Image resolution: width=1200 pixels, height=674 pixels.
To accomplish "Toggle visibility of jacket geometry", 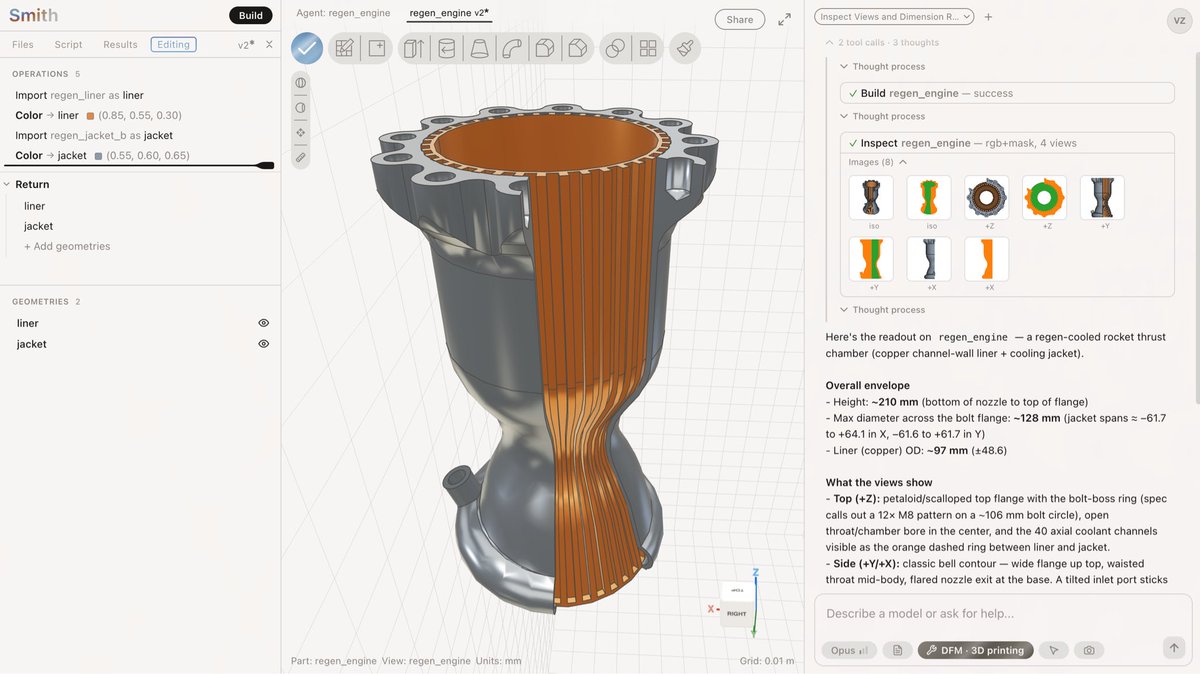I will (x=264, y=344).
